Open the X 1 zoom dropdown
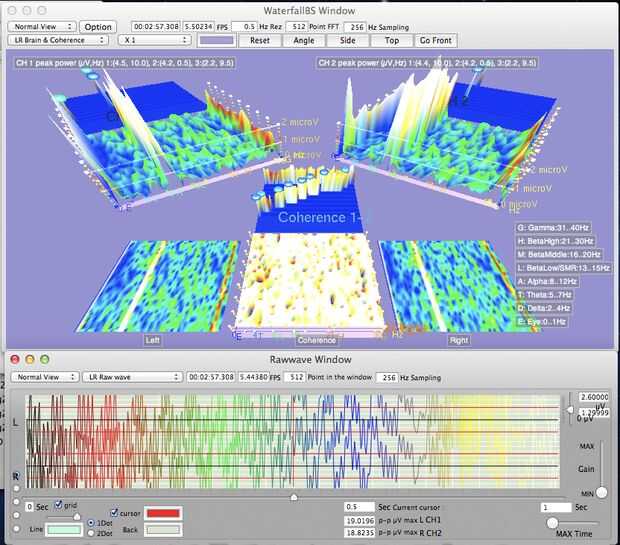This screenshot has width=620, height=545. (155, 40)
